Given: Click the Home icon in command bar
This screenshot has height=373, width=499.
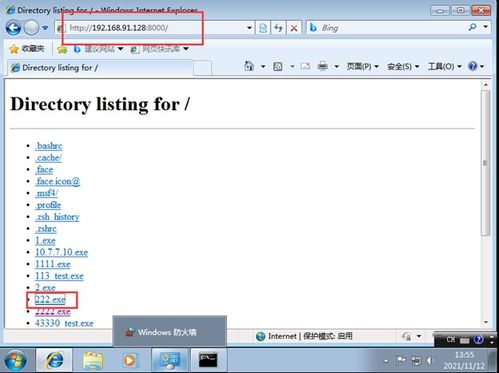Looking at the screenshot, I should click(x=249, y=66).
